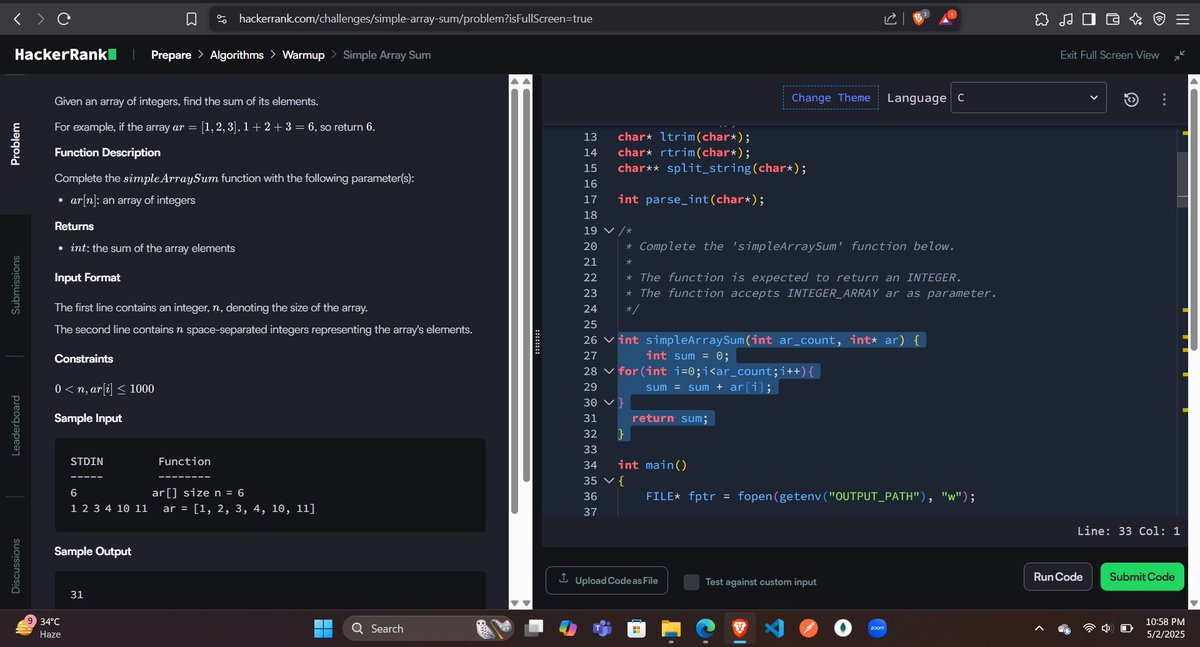The width and height of the screenshot is (1200, 647).
Task: Click Run Code button
Action: [1057, 577]
